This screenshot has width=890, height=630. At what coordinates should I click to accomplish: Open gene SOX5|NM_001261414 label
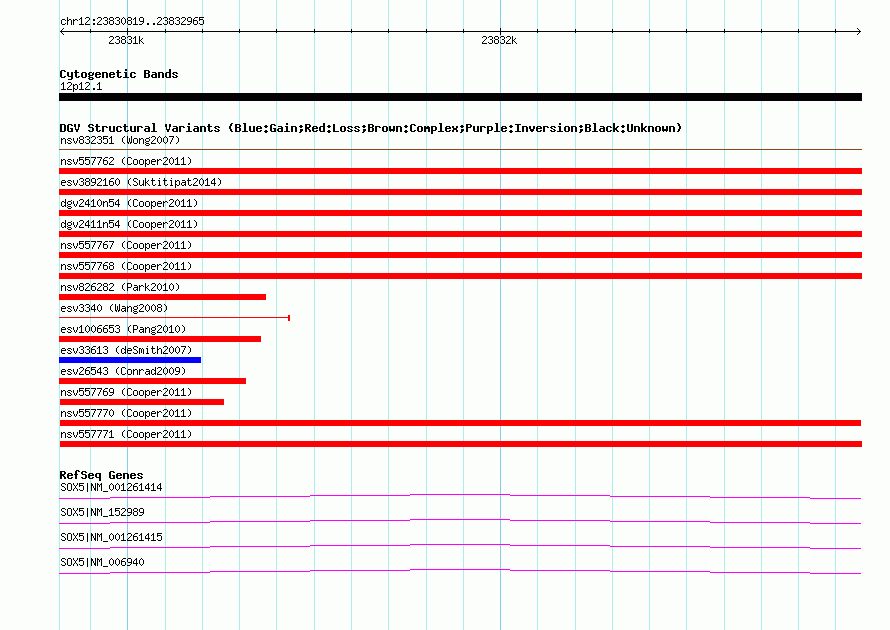[111, 488]
